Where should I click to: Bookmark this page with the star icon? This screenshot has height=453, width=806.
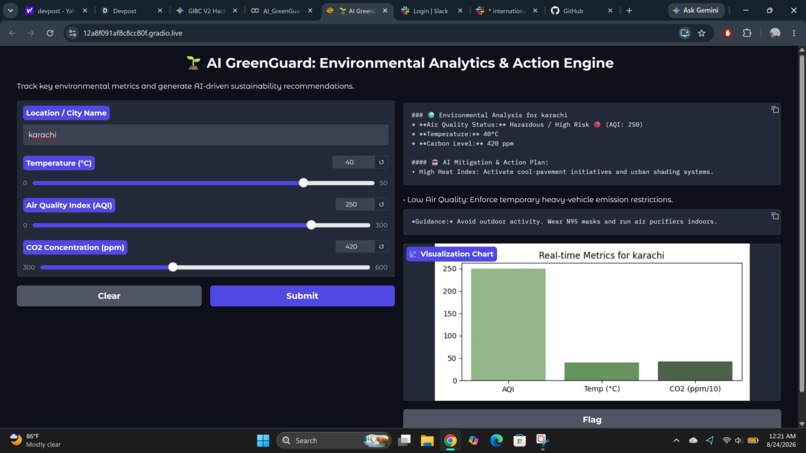point(702,33)
